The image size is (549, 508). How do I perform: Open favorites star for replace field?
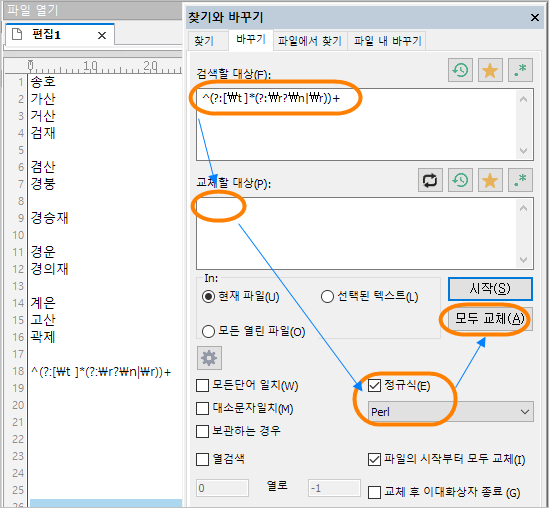point(490,180)
